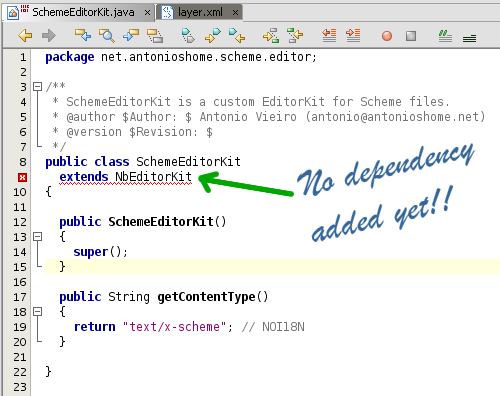
Task: Toggle the highlight search toolbar icon
Action: coord(155,36)
